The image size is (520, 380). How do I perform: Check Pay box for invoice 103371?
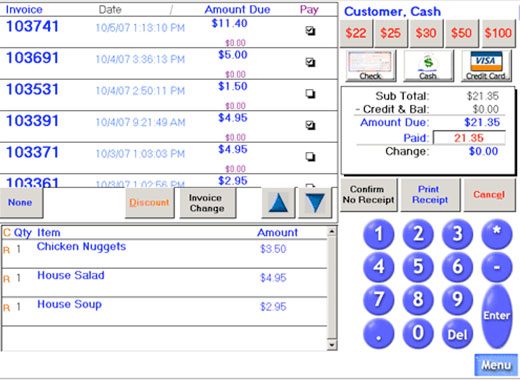310,157
